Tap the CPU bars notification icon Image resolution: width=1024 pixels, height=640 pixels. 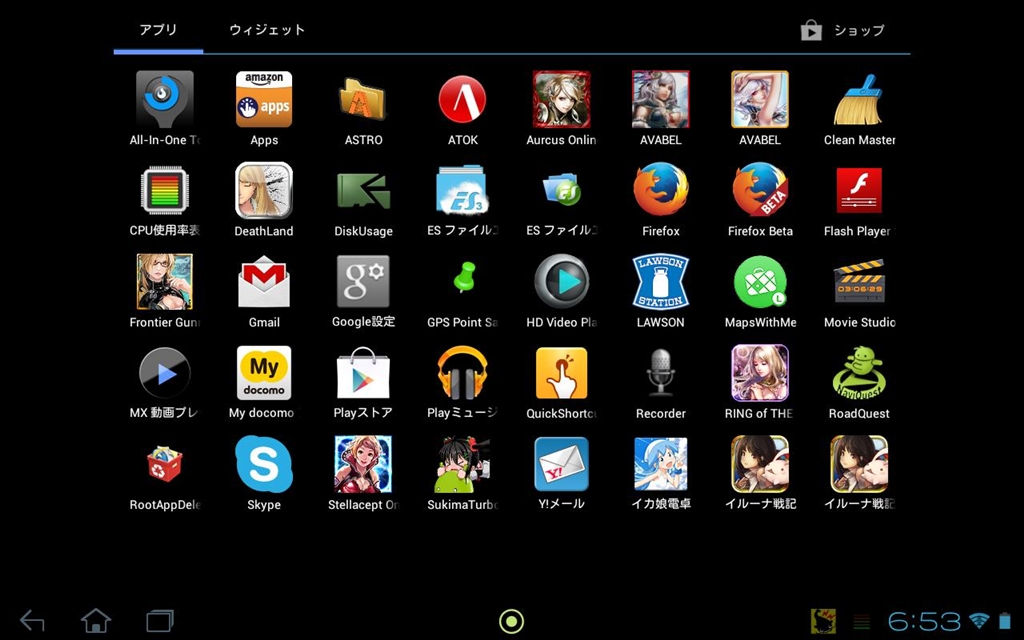click(x=862, y=621)
